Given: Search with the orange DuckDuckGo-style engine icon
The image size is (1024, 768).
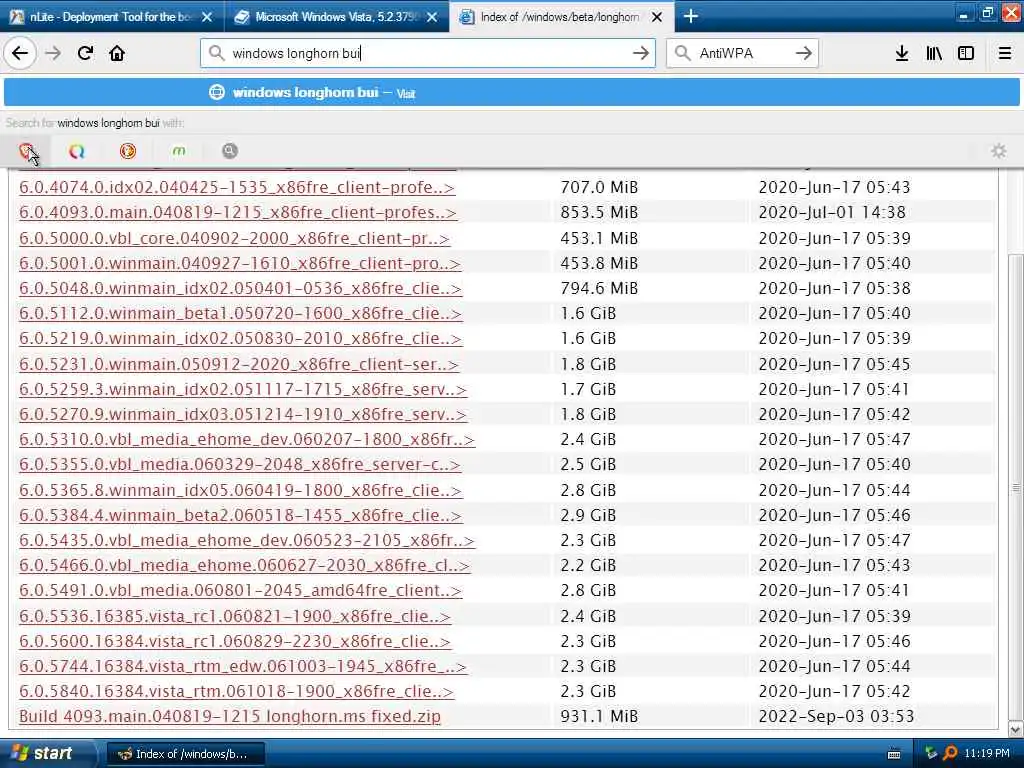Looking at the screenshot, I should point(127,151).
